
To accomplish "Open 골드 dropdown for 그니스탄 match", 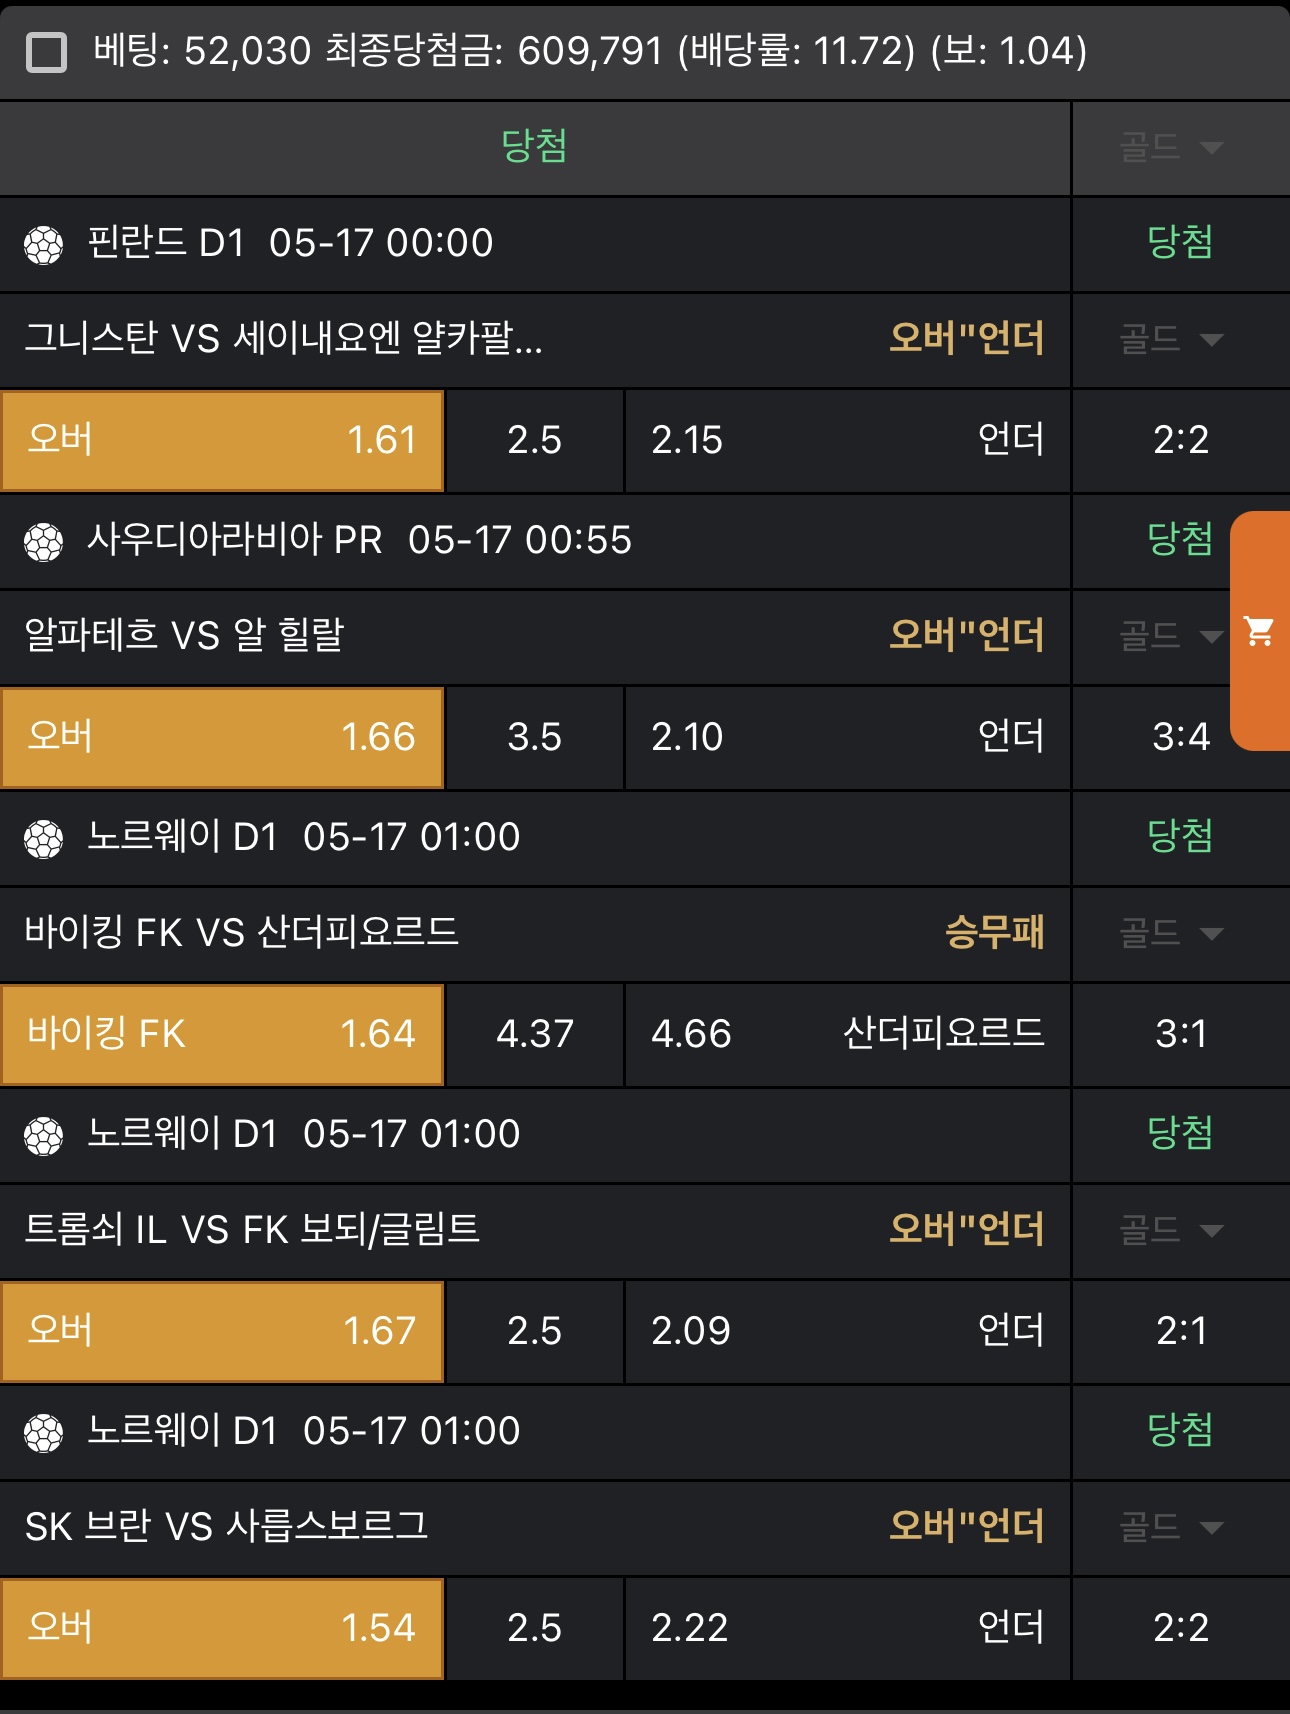I will coord(1172,339).
